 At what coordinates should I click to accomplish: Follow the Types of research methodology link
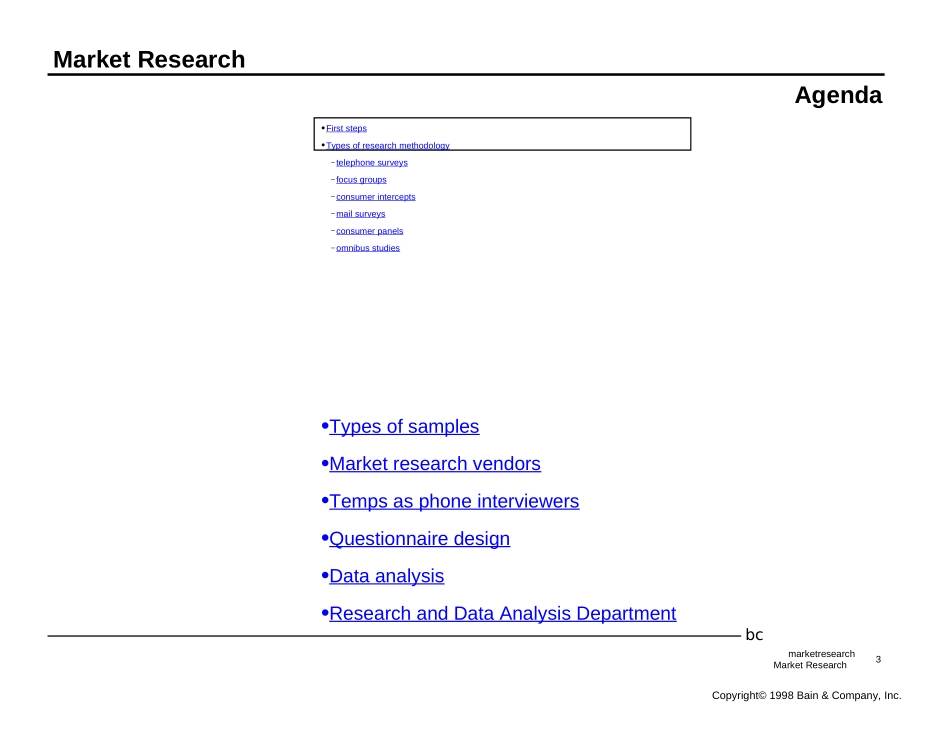[388, 145]
